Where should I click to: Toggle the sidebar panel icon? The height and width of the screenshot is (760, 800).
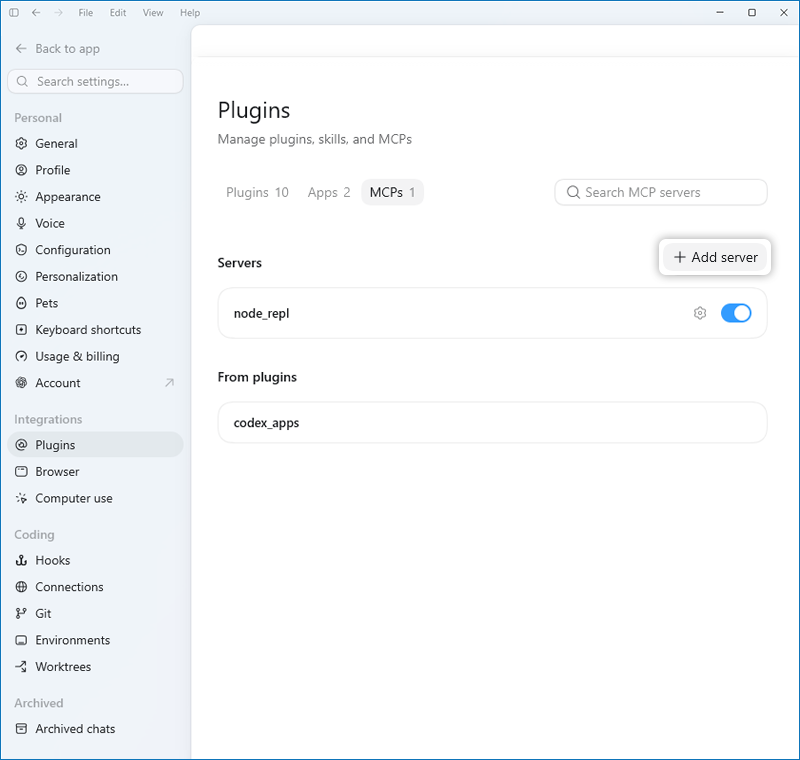coord(14,13)
